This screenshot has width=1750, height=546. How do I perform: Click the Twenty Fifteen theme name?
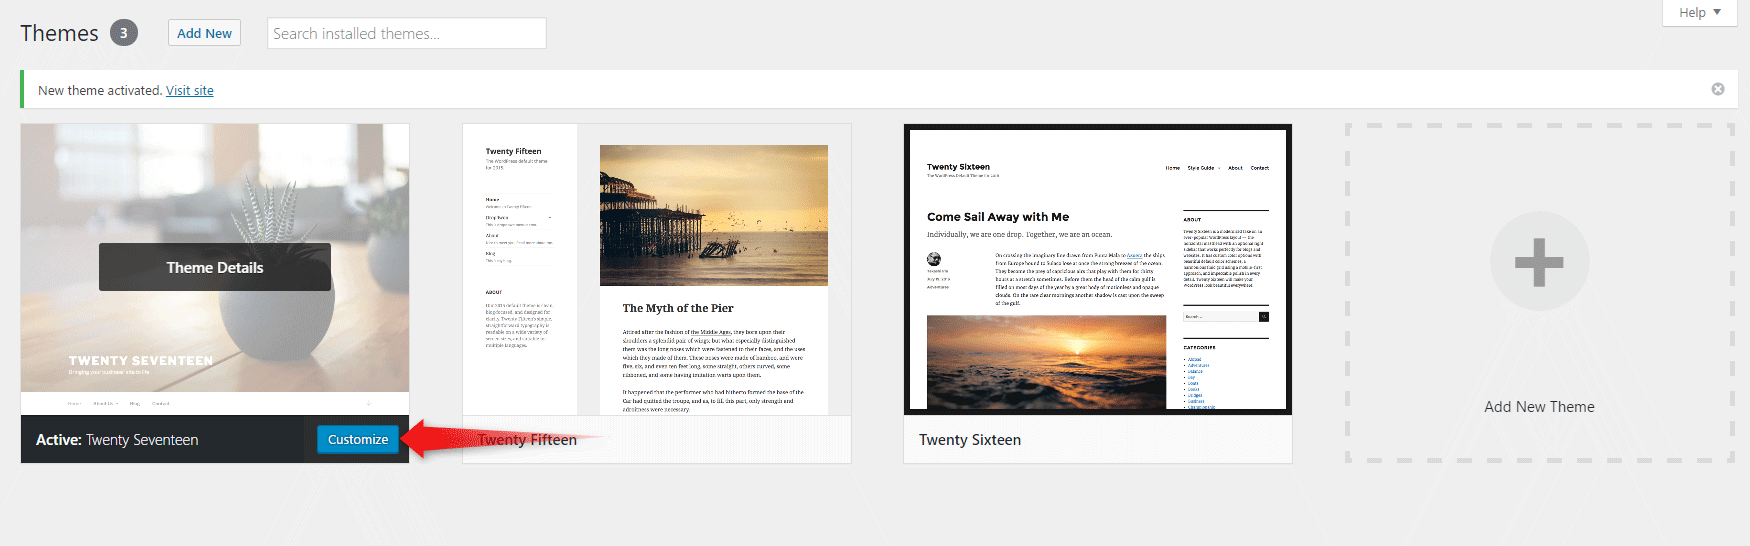[x=527, y=440]
